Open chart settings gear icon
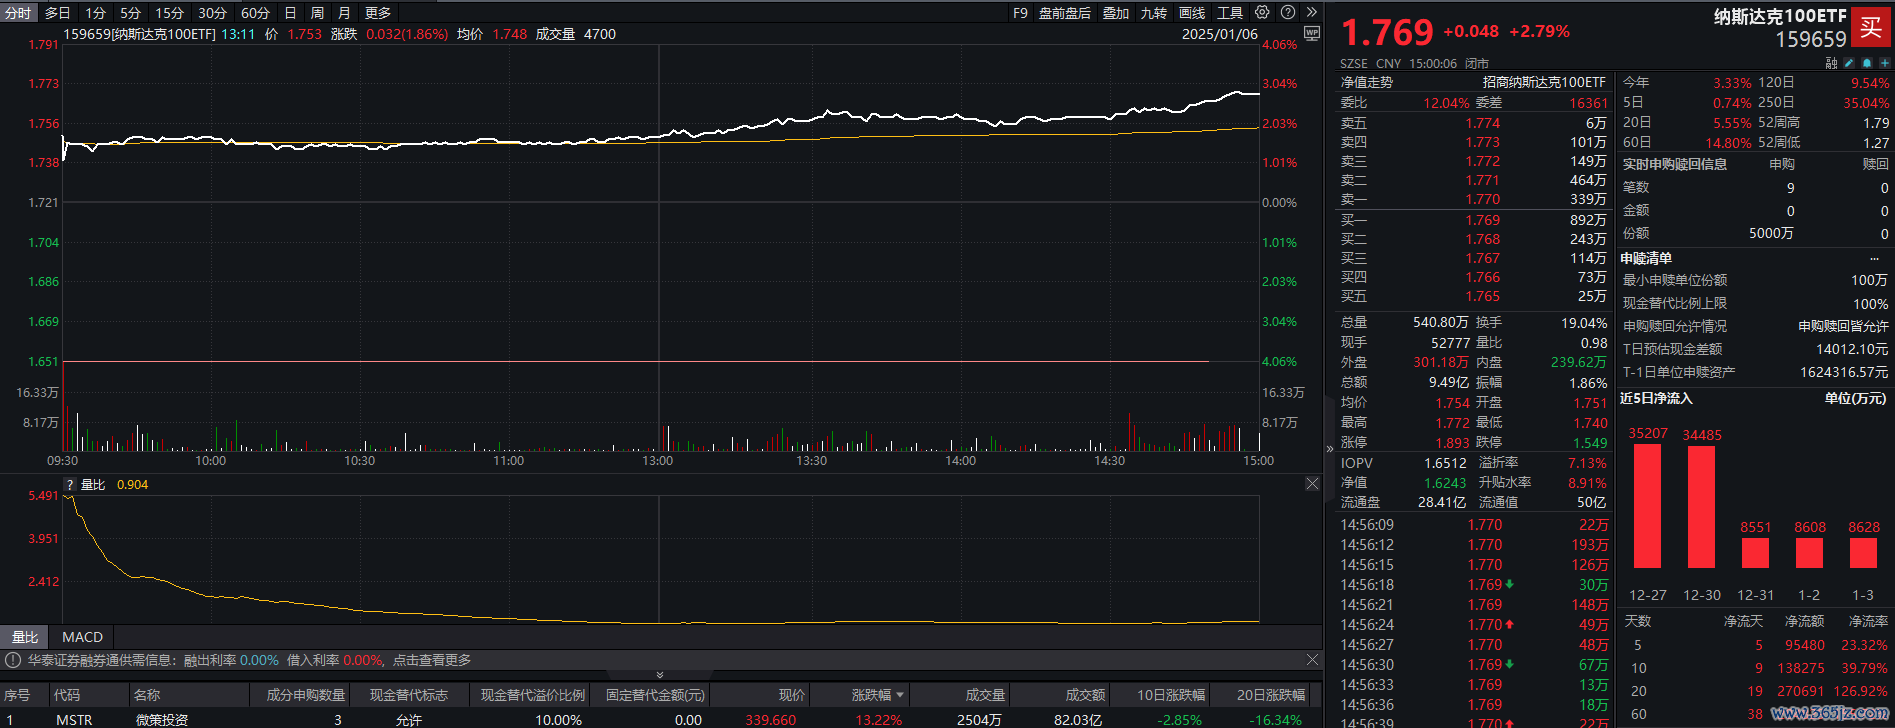The height and width of the screenshot is (728, 1895). tap(1262, 13)
